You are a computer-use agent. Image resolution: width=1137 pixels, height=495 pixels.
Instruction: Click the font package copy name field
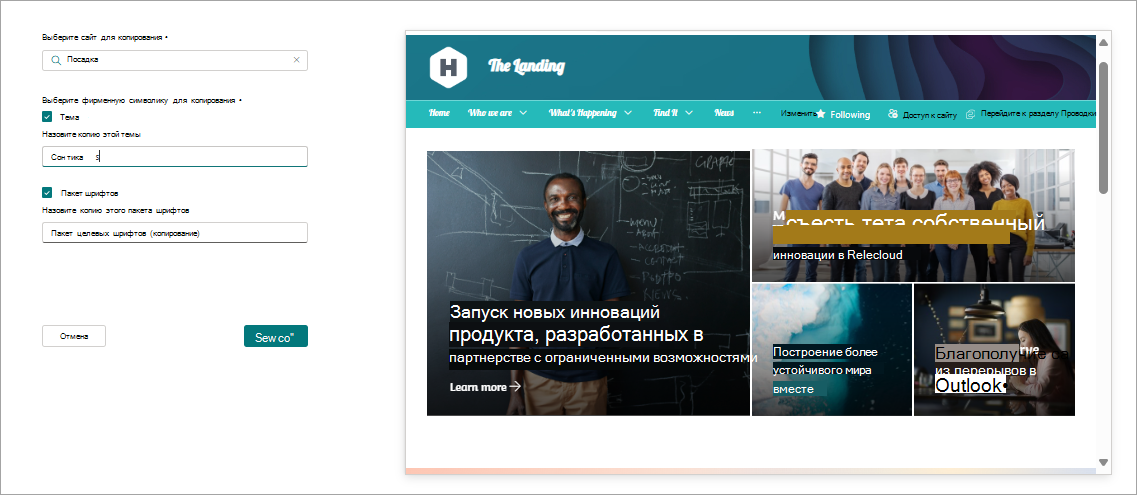coord(175,233)
